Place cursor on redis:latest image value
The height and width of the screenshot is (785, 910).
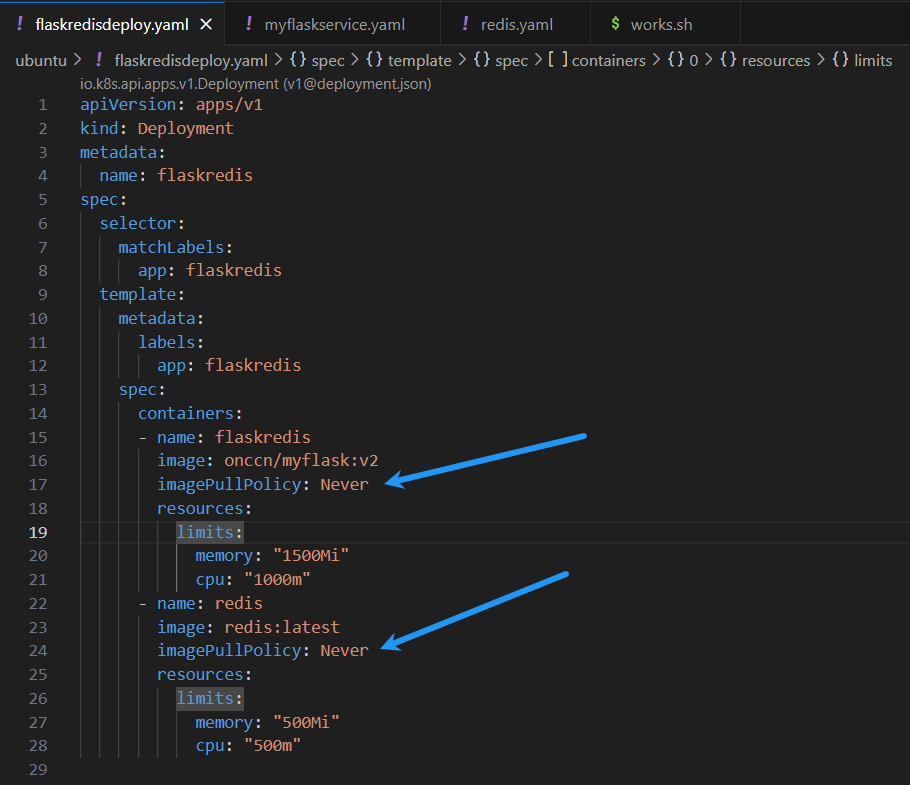click(282, 627)
